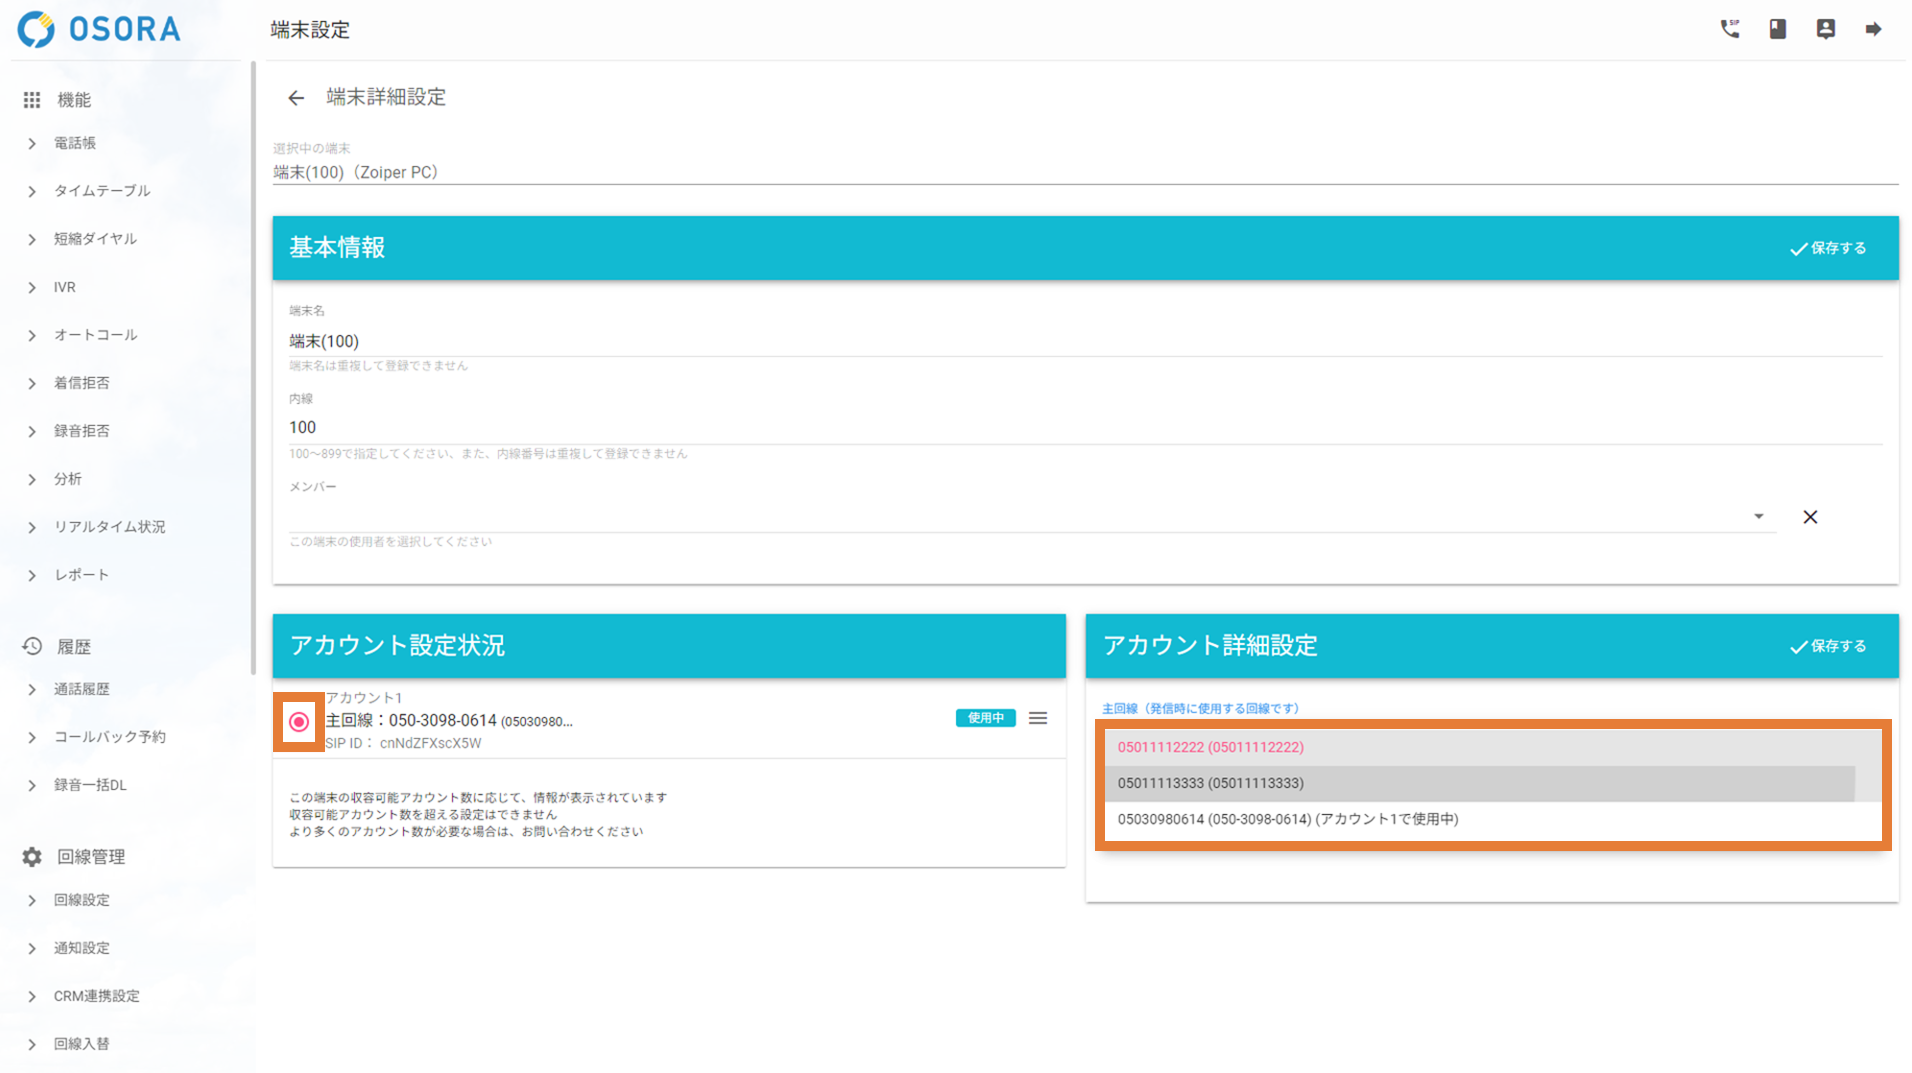
Task: Open the account profile icon
Action: (x=1825, y=29)
